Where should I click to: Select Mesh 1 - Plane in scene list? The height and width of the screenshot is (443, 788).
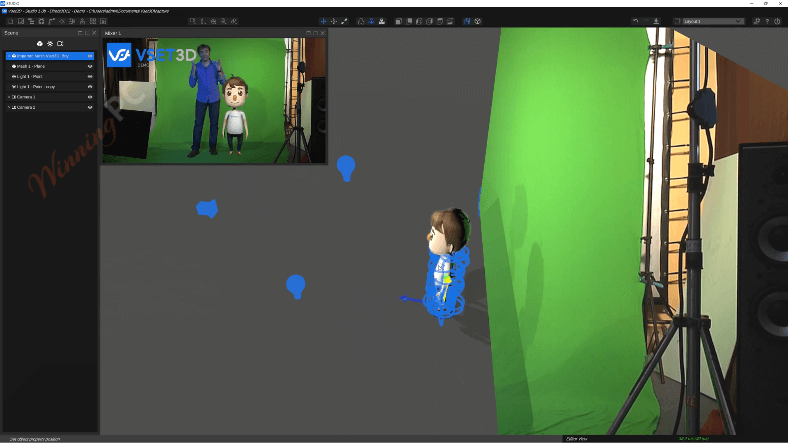click(x=50, y=66)
